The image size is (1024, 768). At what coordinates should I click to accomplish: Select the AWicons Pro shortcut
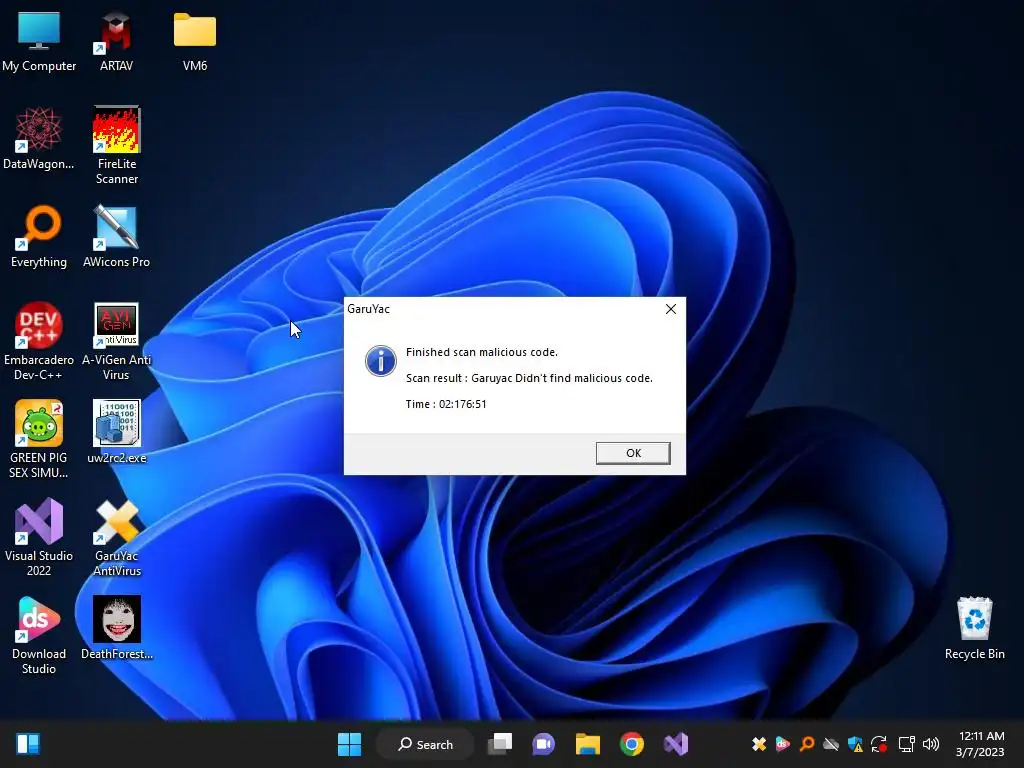click(x=116, y=236)
